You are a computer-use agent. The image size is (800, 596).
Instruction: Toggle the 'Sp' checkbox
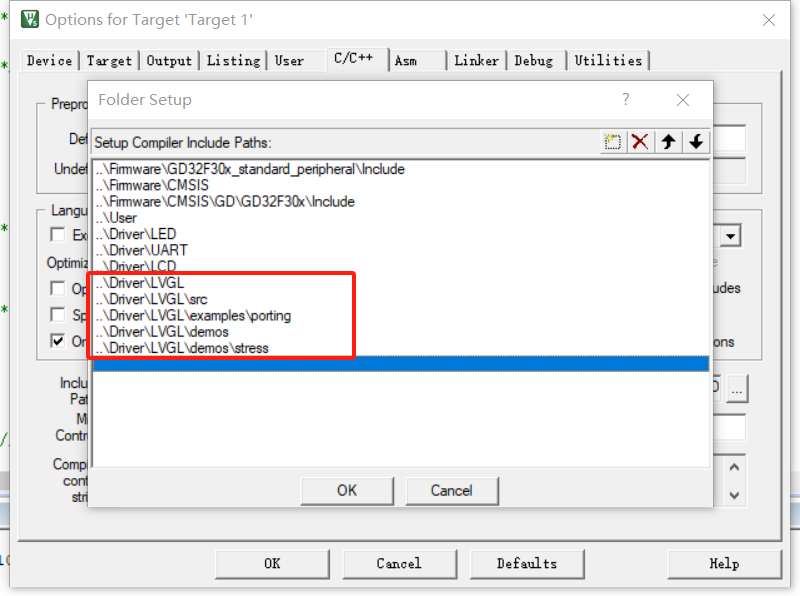click(x=58, y=314)
